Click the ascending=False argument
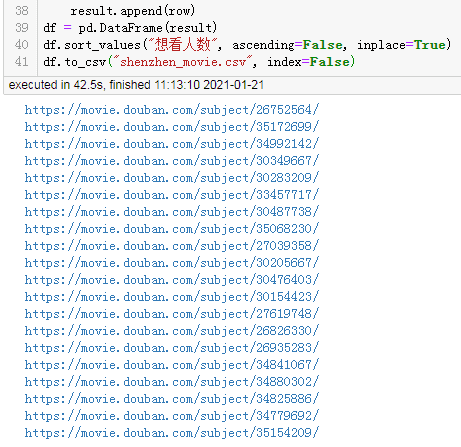Viewport: 461px width, 447px height. [x=287, y=45]
